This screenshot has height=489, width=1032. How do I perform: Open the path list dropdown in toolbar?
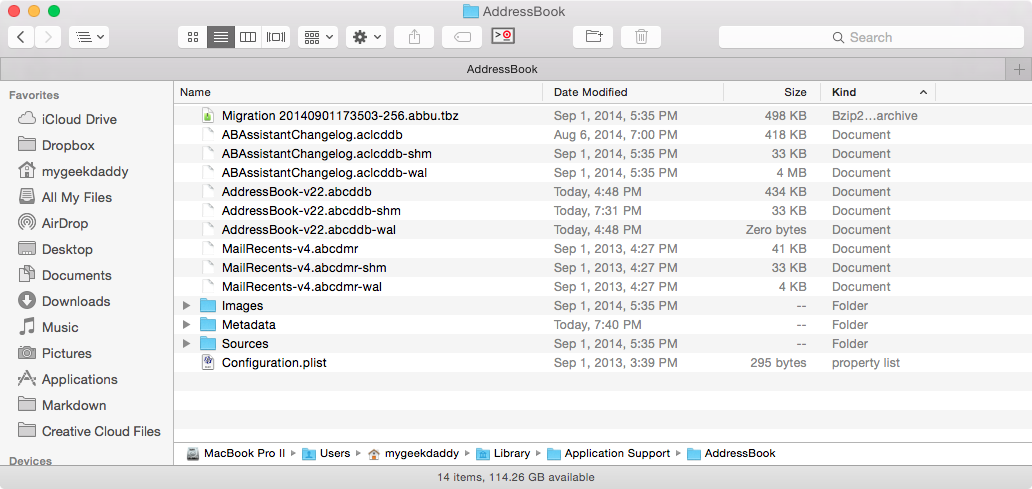click(x=89, y=37)
